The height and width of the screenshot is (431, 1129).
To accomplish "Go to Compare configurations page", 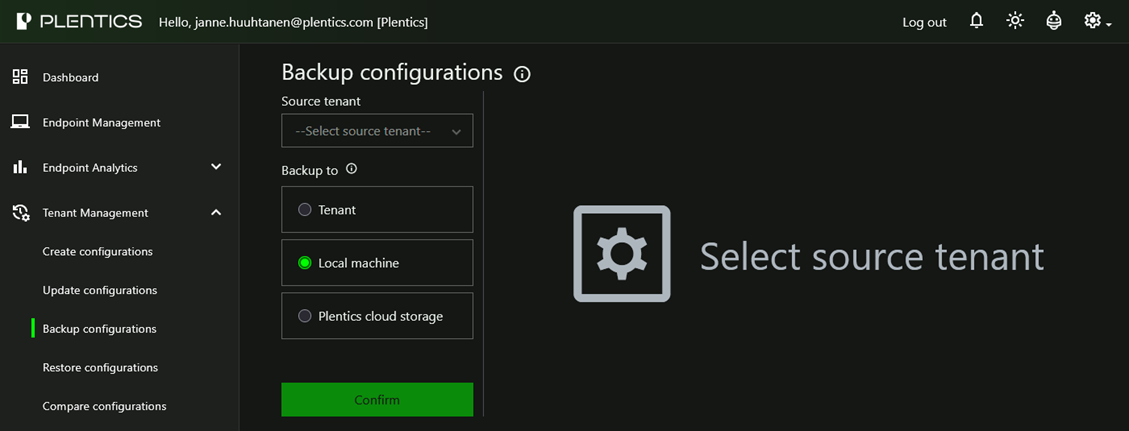I will (x=104, y=406).
